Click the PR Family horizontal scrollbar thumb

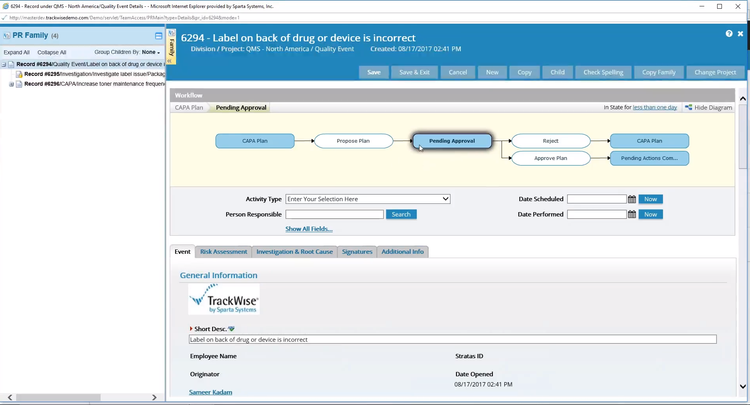click(58, 397)
